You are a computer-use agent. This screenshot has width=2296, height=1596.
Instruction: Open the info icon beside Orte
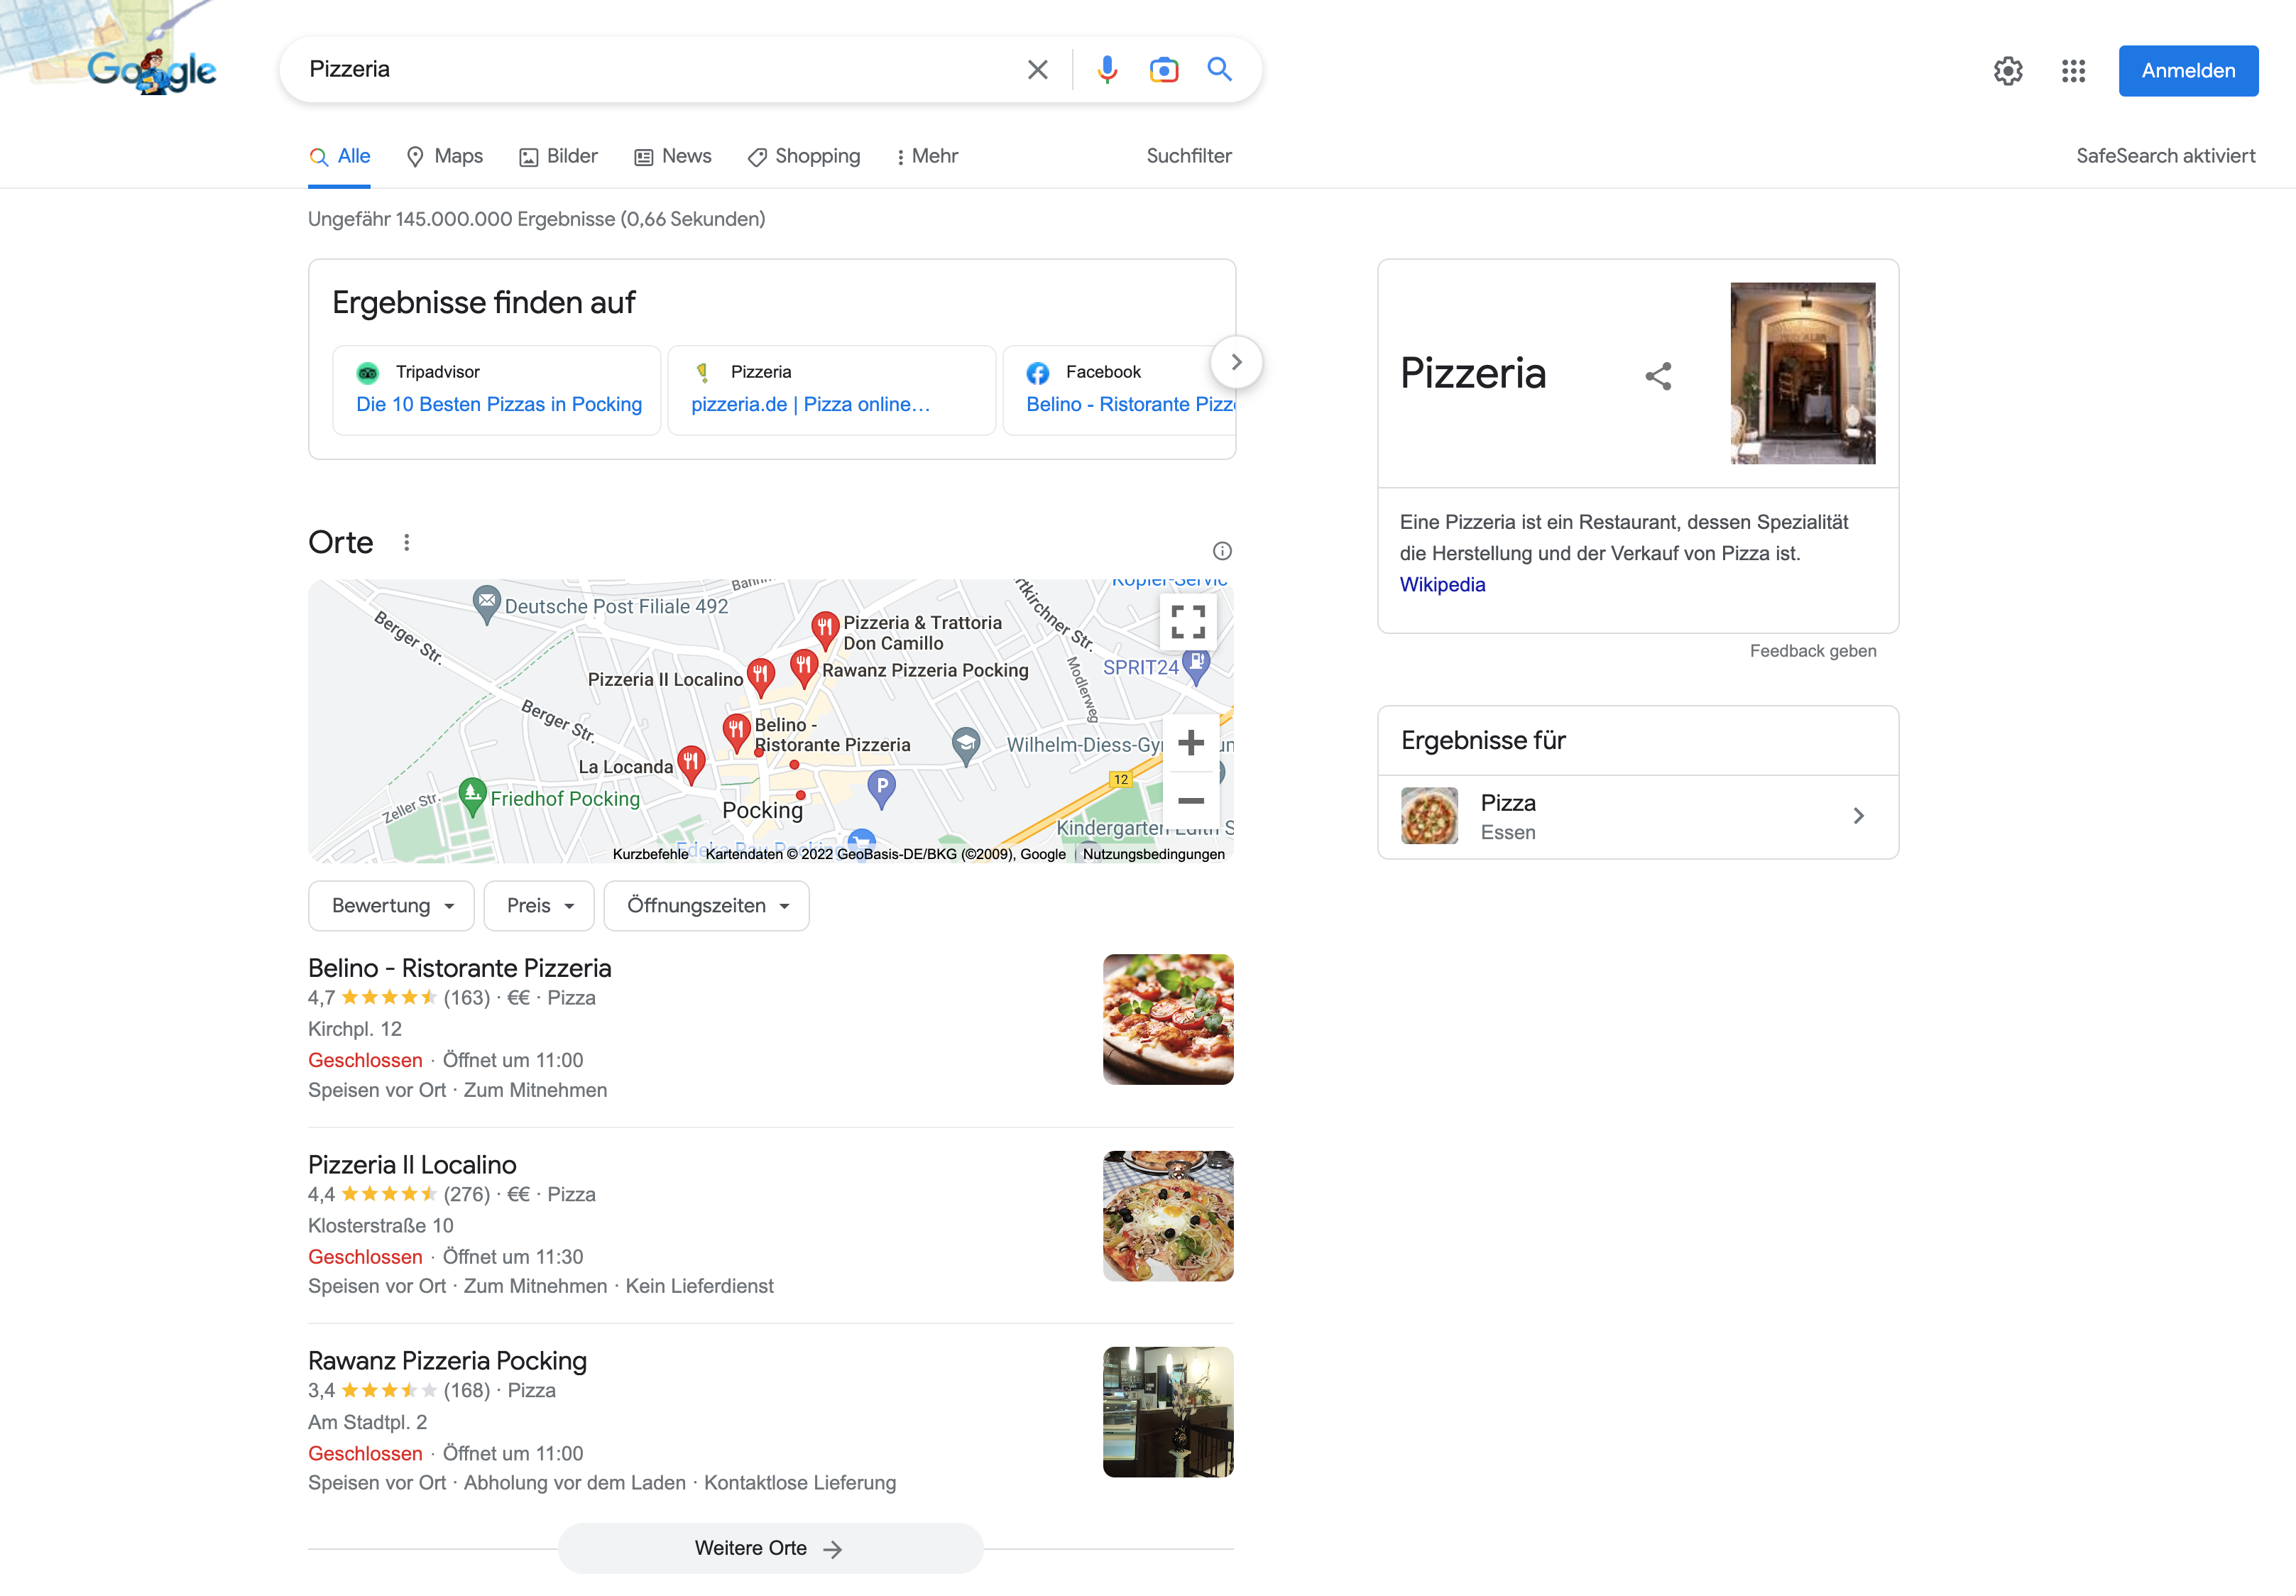coord(1222,551)
